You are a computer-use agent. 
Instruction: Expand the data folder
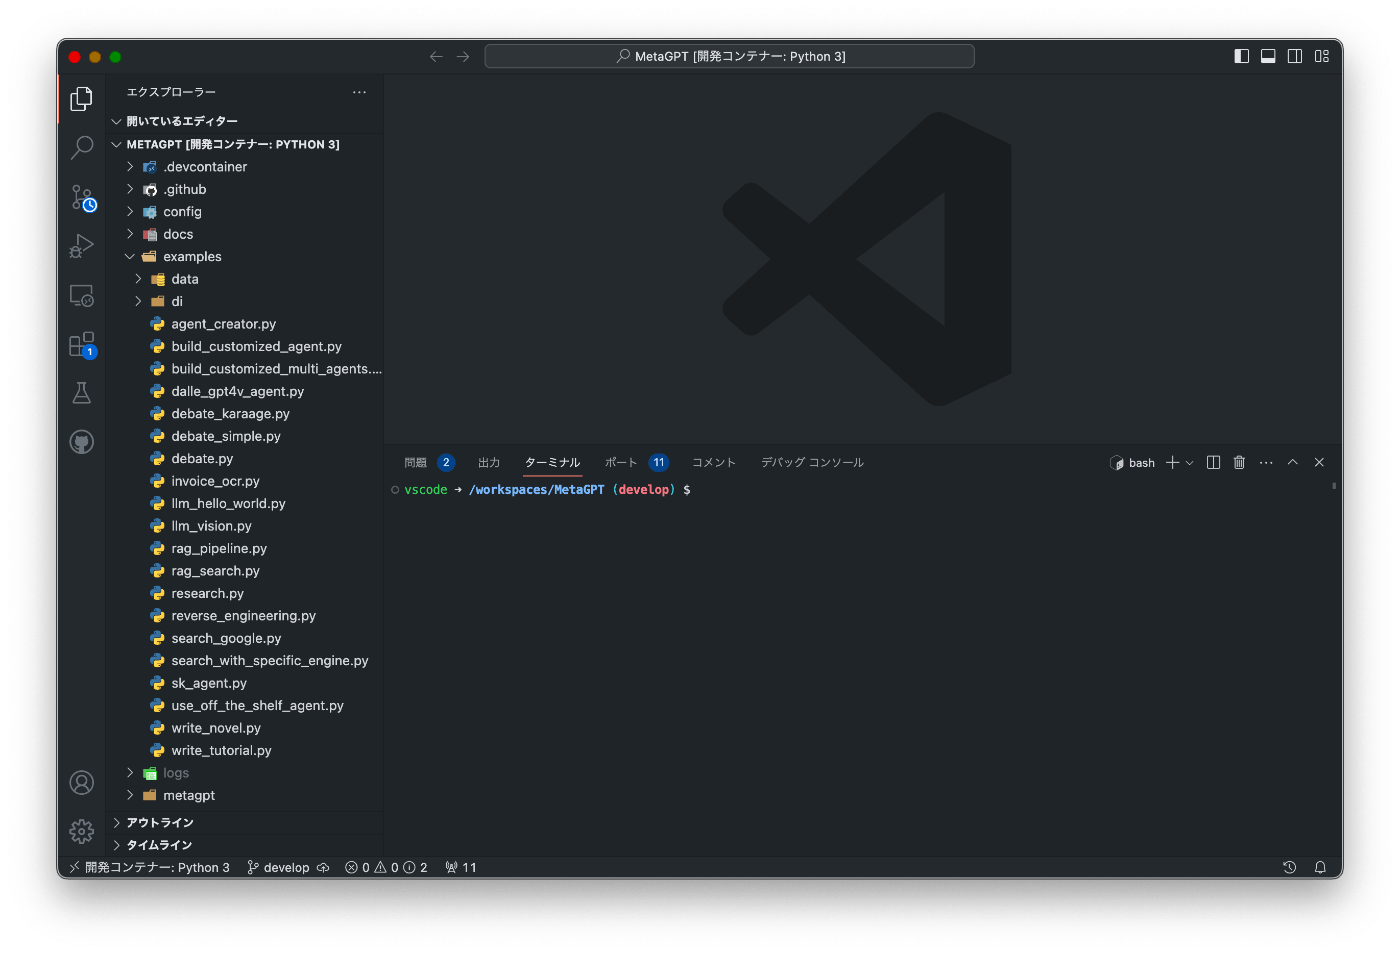point(245,279)
